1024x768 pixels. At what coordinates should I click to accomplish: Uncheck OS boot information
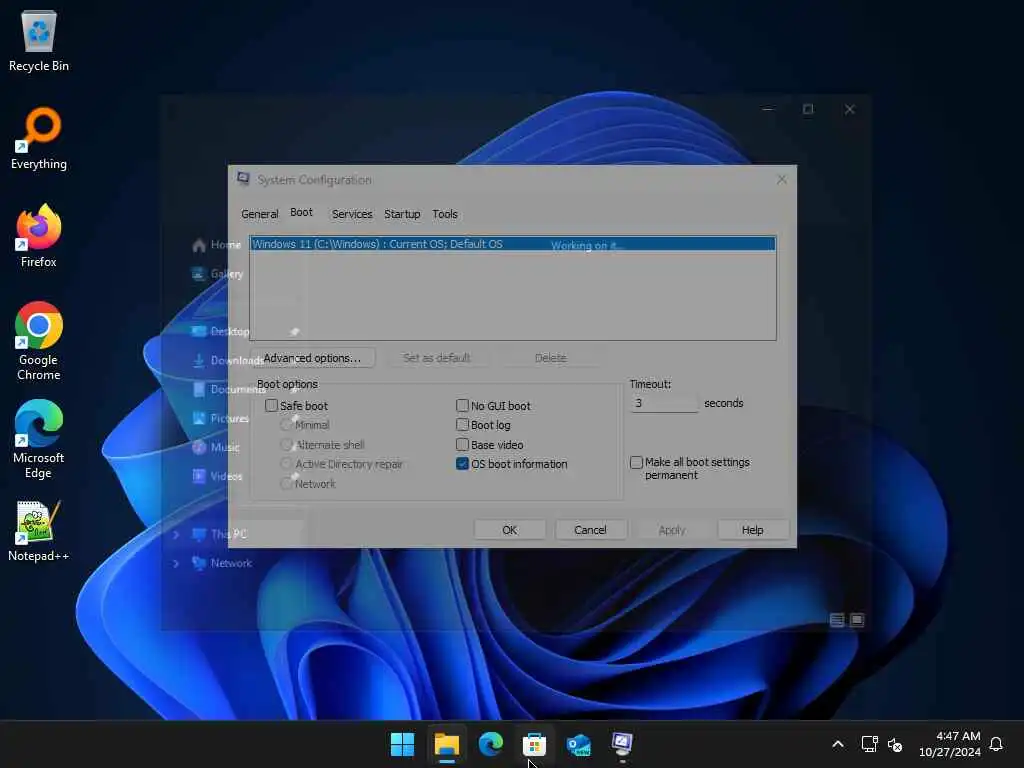tap(462, 464)
